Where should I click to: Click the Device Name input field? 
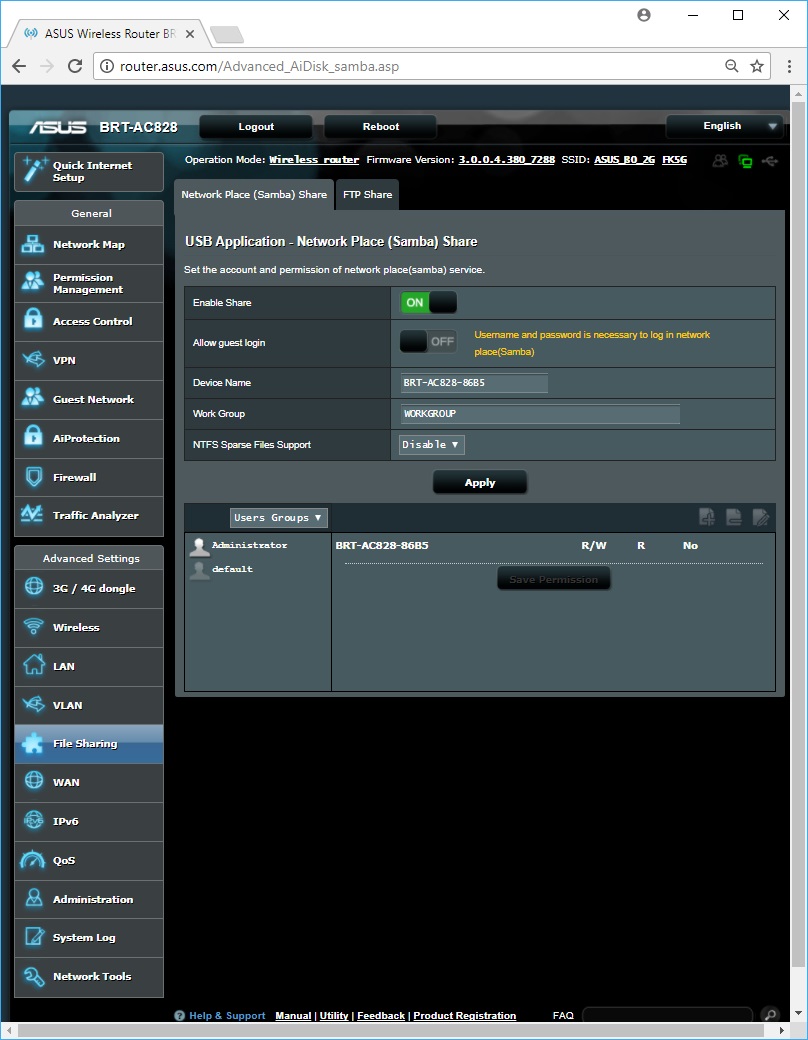click(x=474, y=383)
